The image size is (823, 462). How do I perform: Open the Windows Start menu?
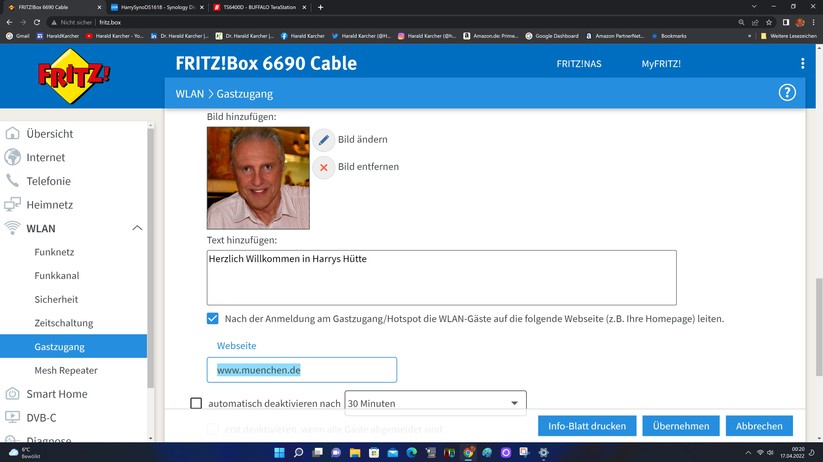point(279,453)
